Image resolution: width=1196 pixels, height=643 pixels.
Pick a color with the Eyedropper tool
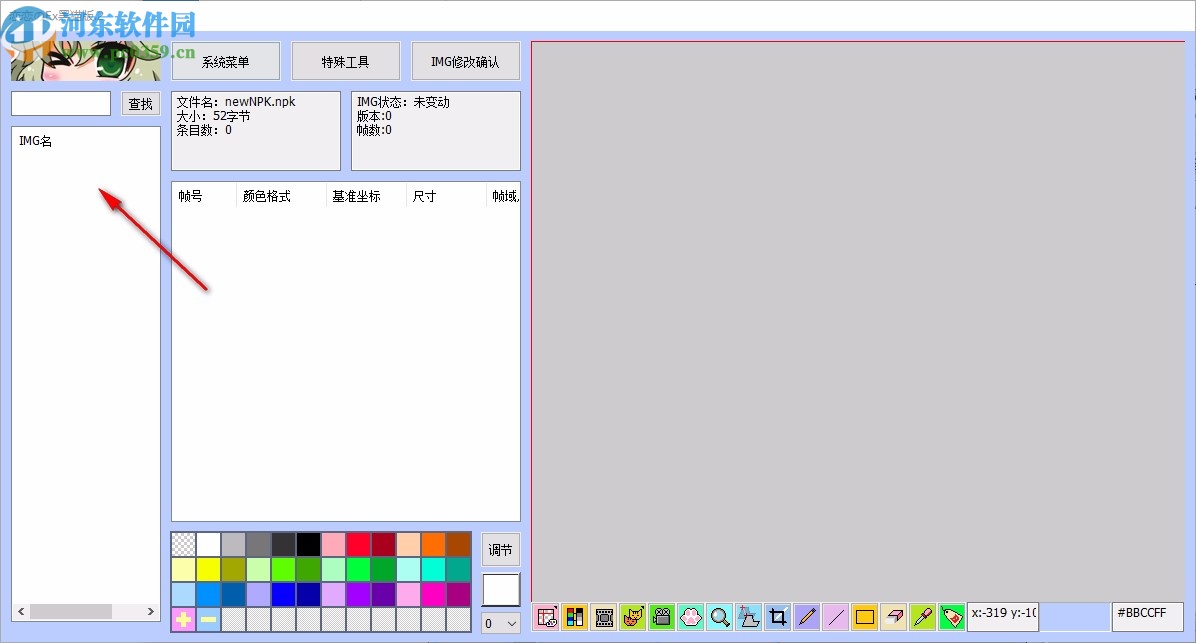[x=923, y=617]
